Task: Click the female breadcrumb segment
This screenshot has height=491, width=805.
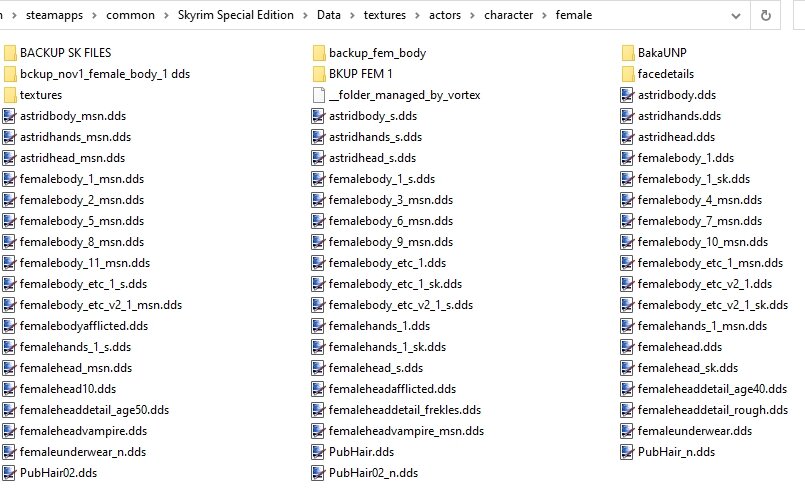Action: (573, 15)
